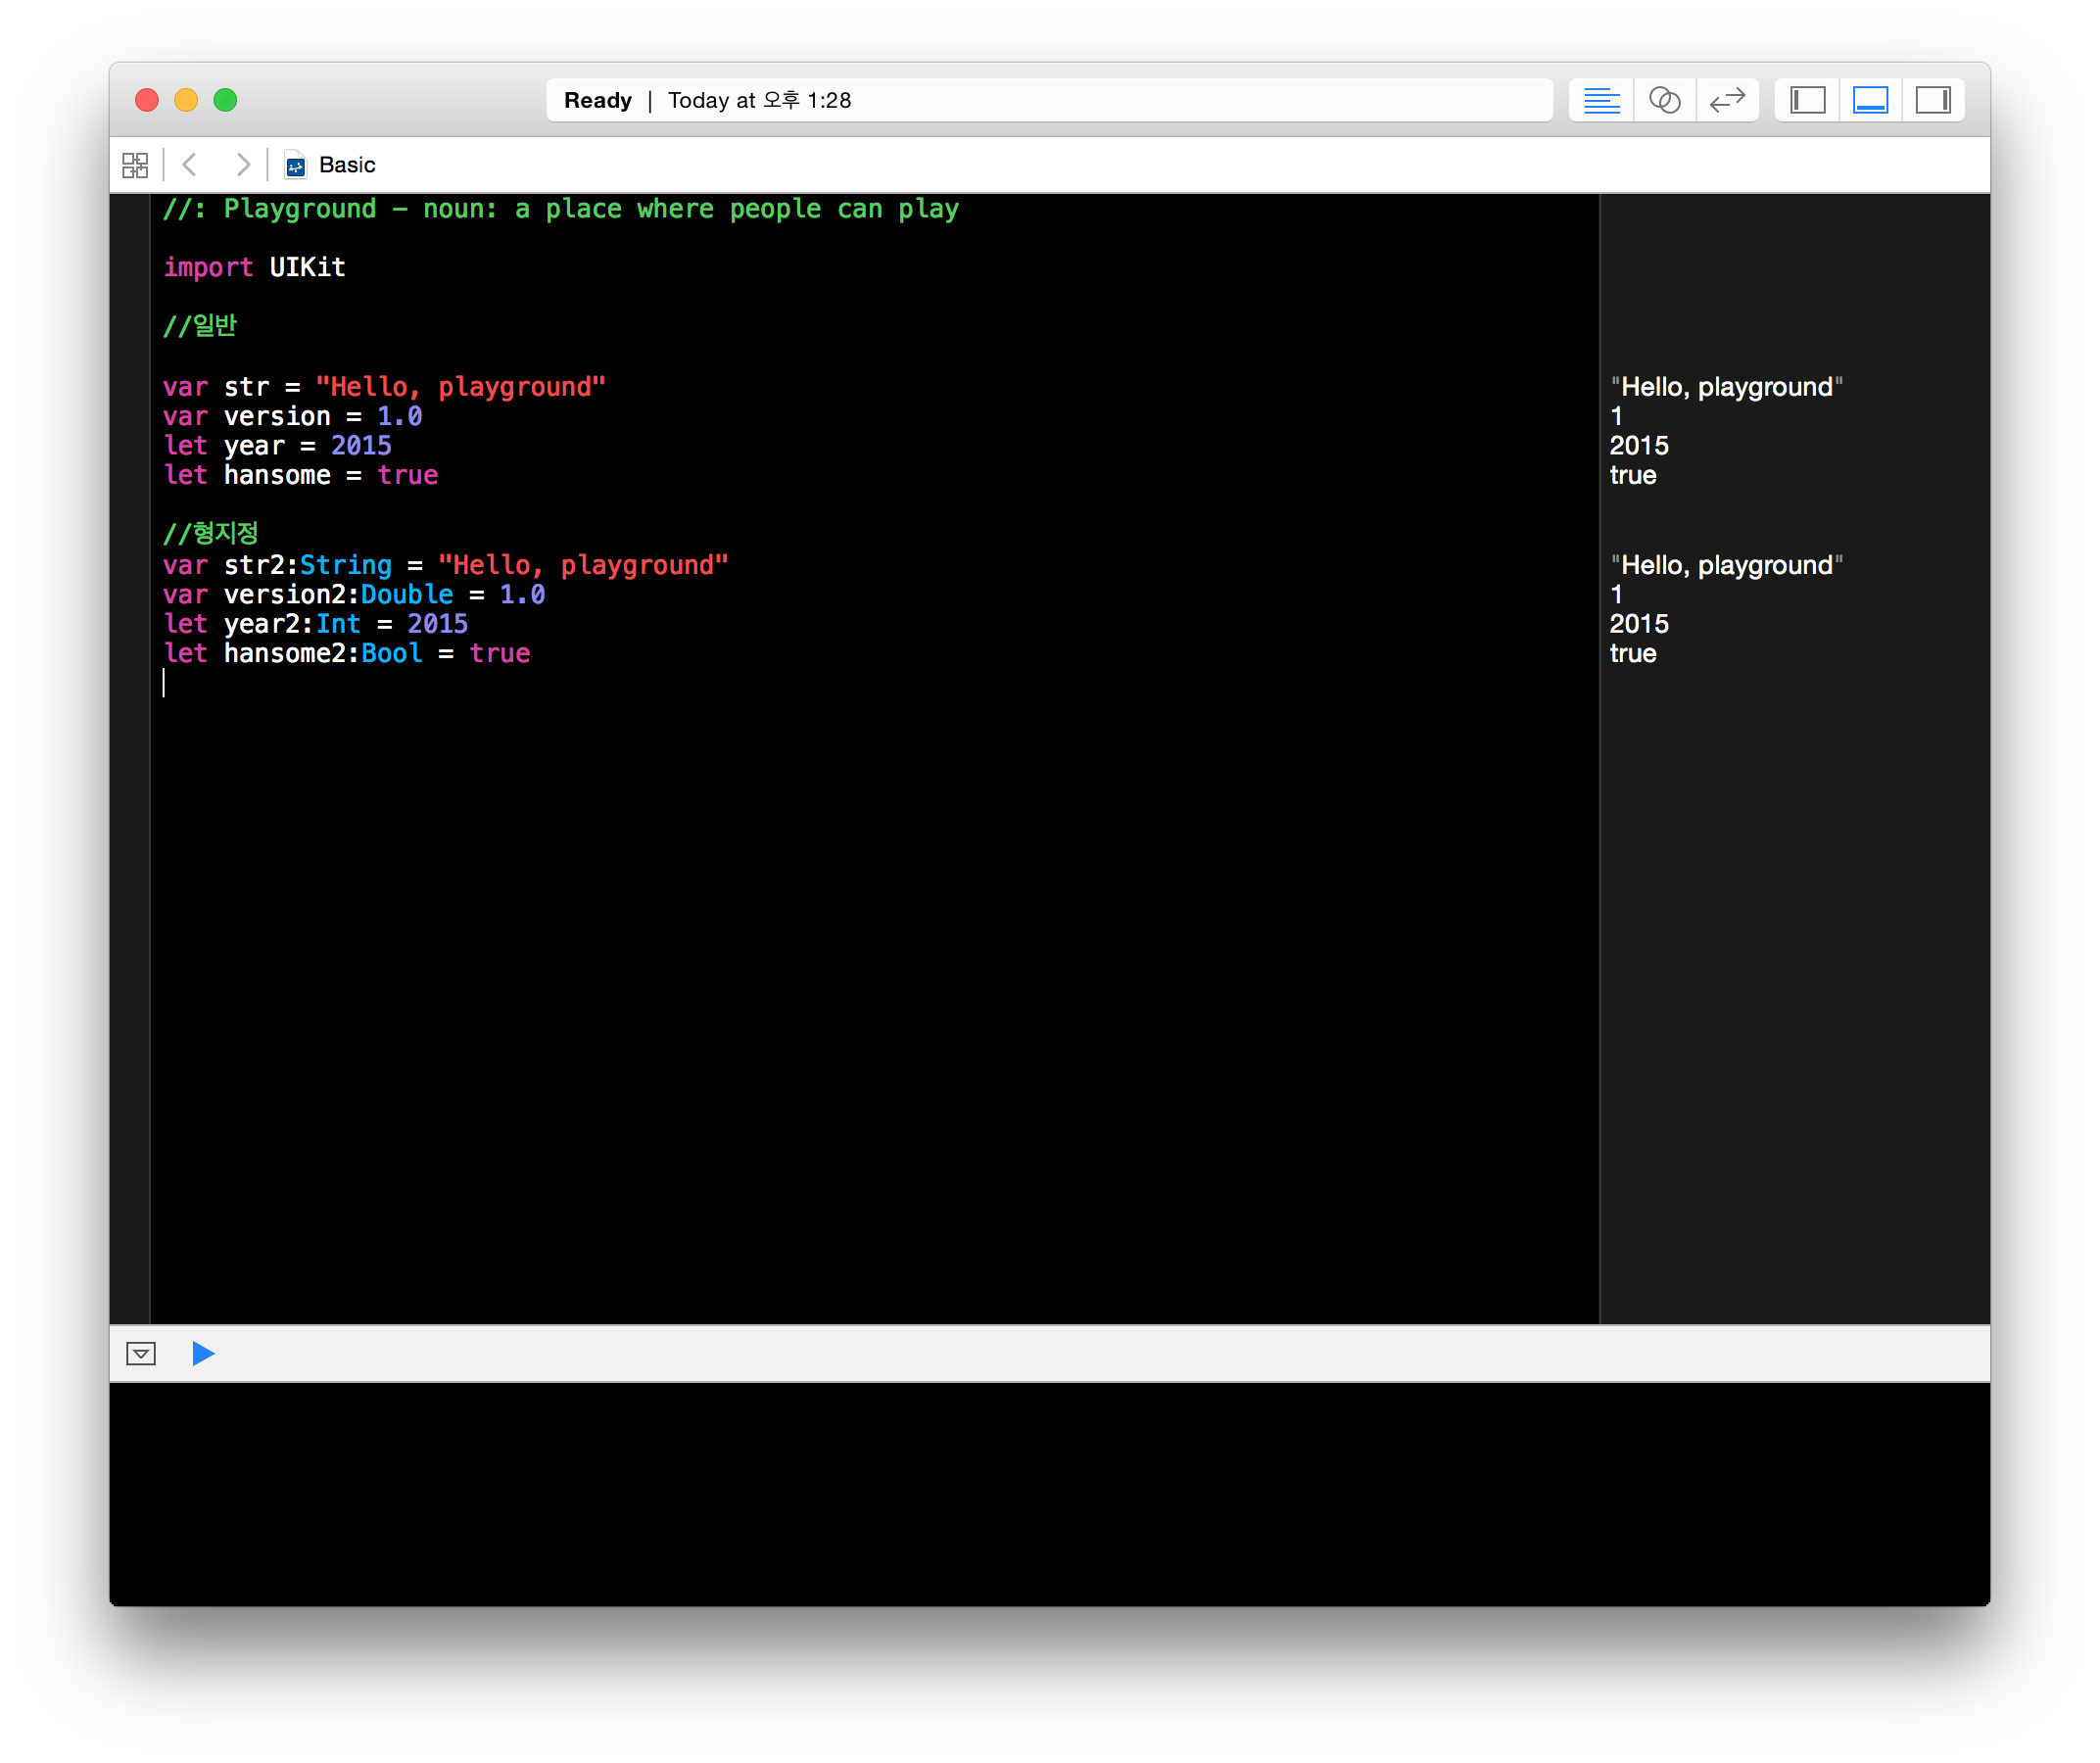Toggle the Utilities panel

pos(1932,100)
